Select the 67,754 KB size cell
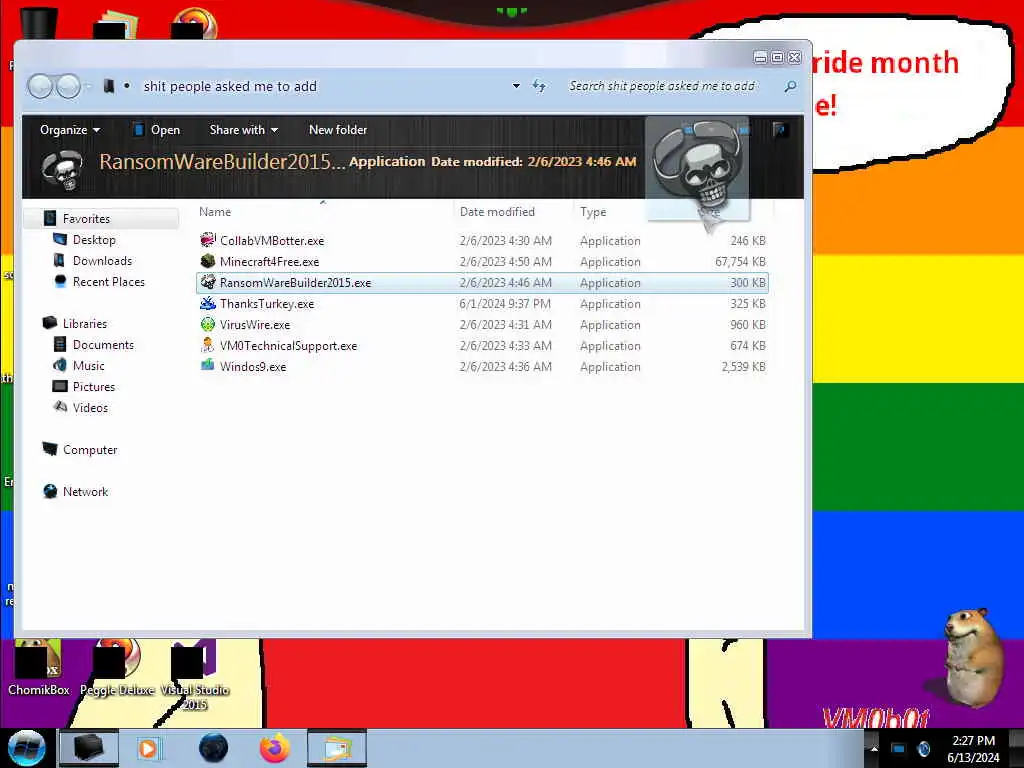The width and height of the screenshot is (1024, 768). tap(740, 261)
